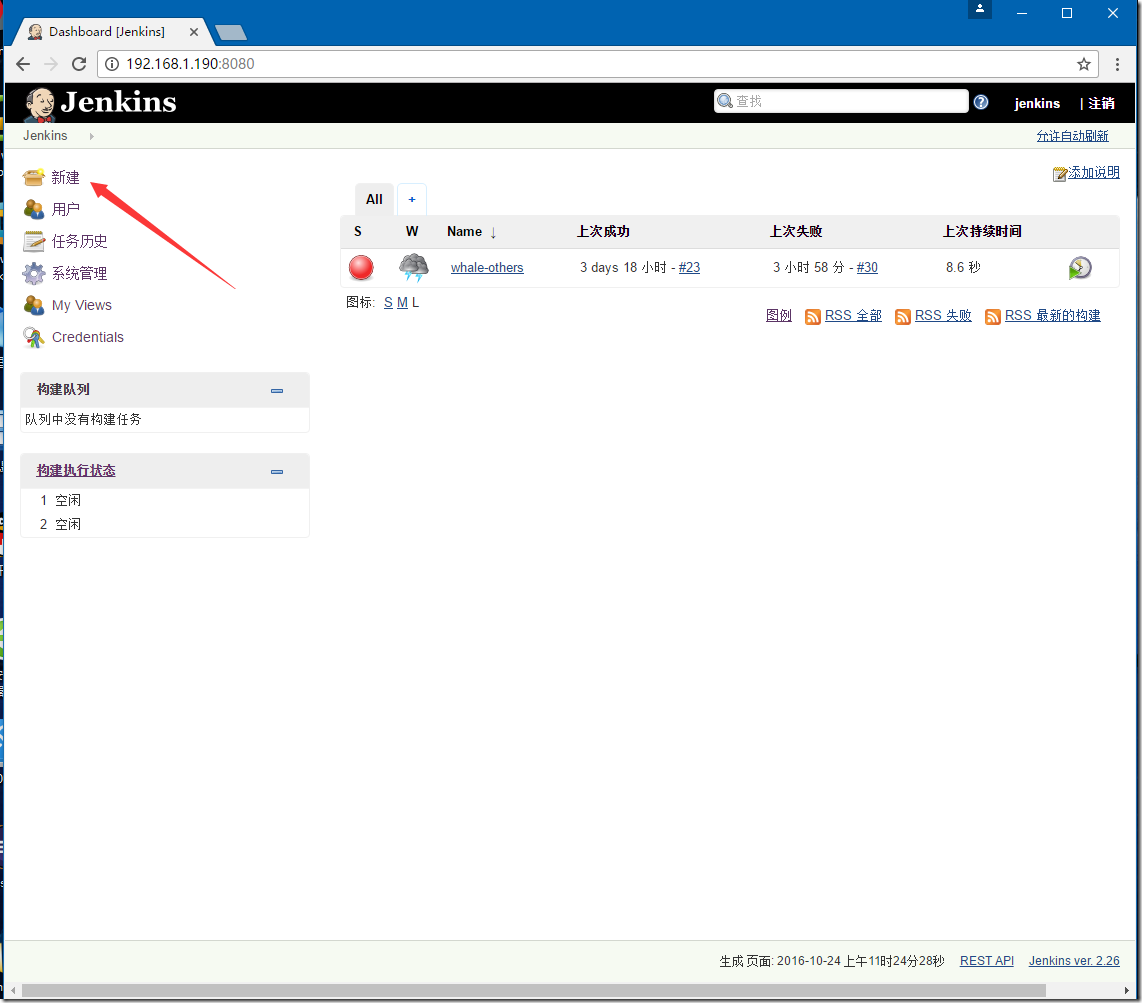
Task: Open the 新建 menu link
Action: [x=66, y=177]
